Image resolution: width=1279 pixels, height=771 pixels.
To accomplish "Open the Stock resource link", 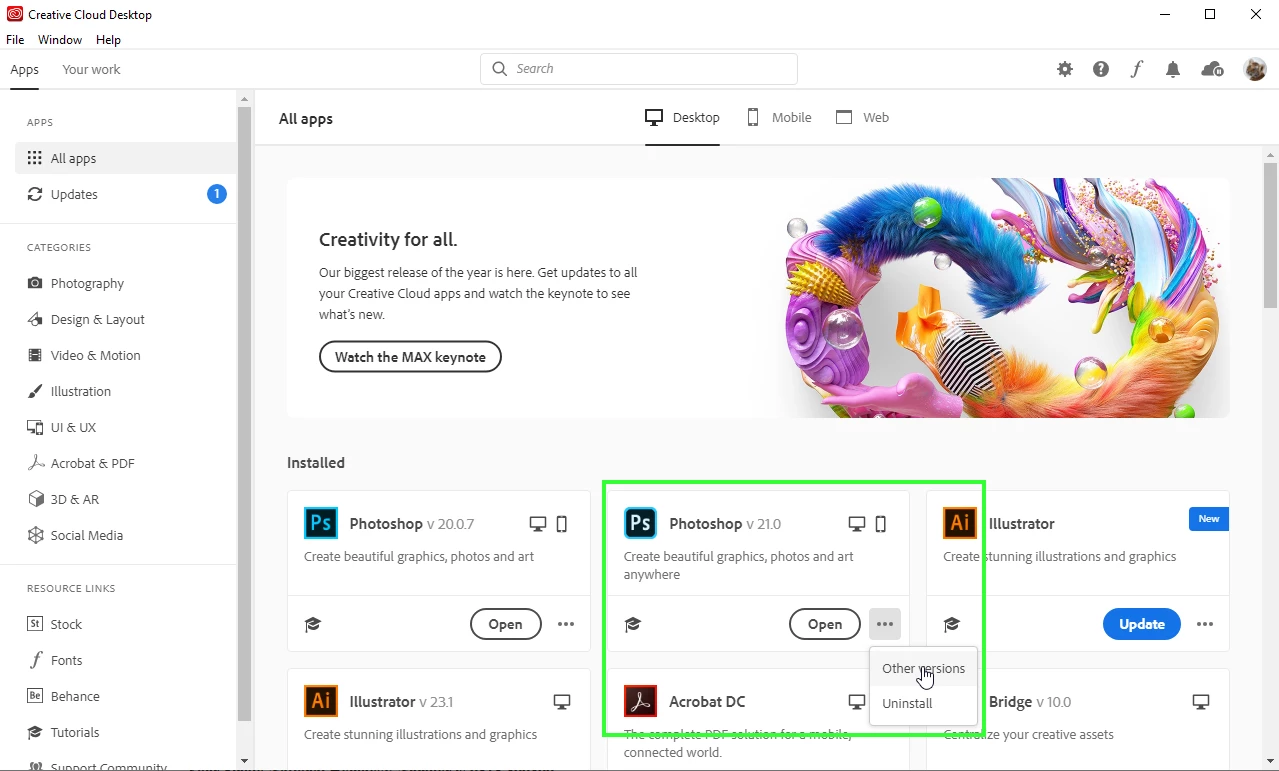I will click(55, 624).
